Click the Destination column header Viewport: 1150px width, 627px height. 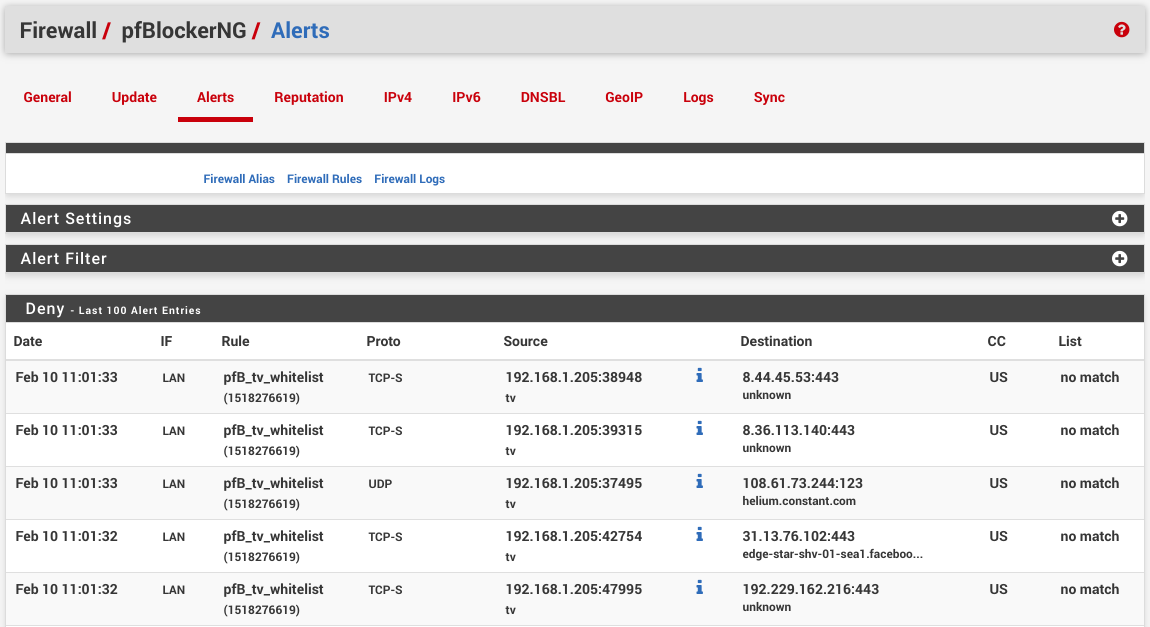[776, 341]
